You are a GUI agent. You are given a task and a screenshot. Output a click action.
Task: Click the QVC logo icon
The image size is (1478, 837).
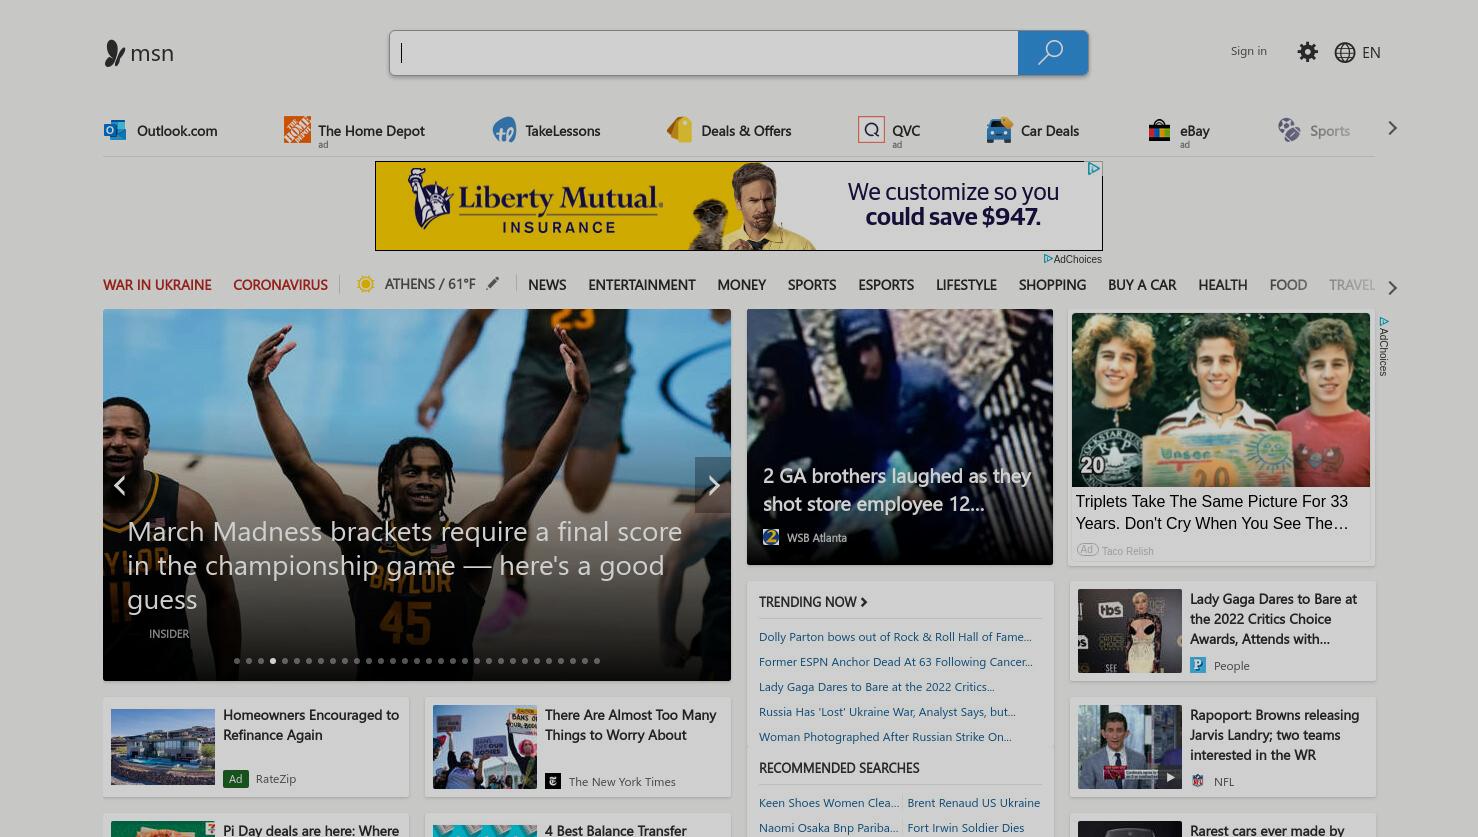click(x=871, y=129)
